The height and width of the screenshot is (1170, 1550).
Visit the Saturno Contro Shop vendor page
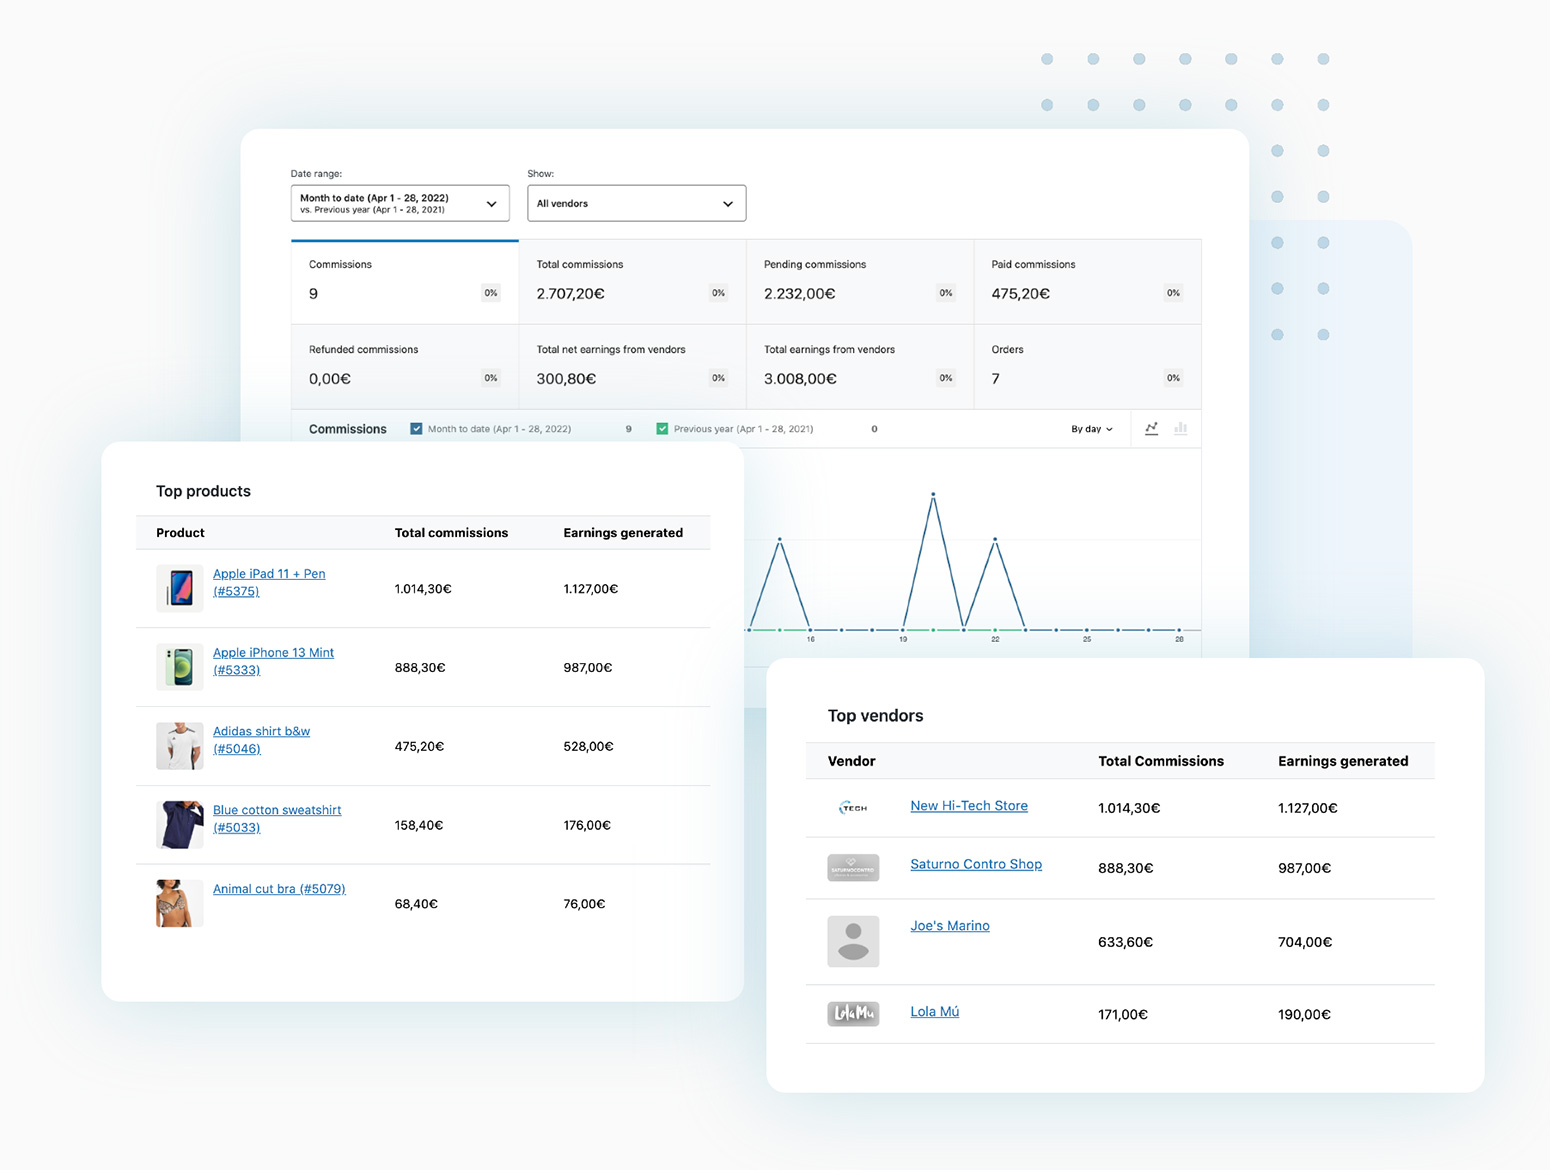975,864
